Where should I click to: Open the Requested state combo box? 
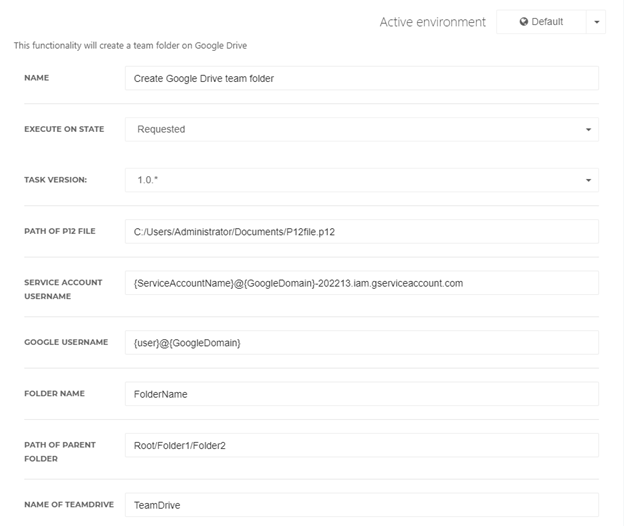[362, 129]
